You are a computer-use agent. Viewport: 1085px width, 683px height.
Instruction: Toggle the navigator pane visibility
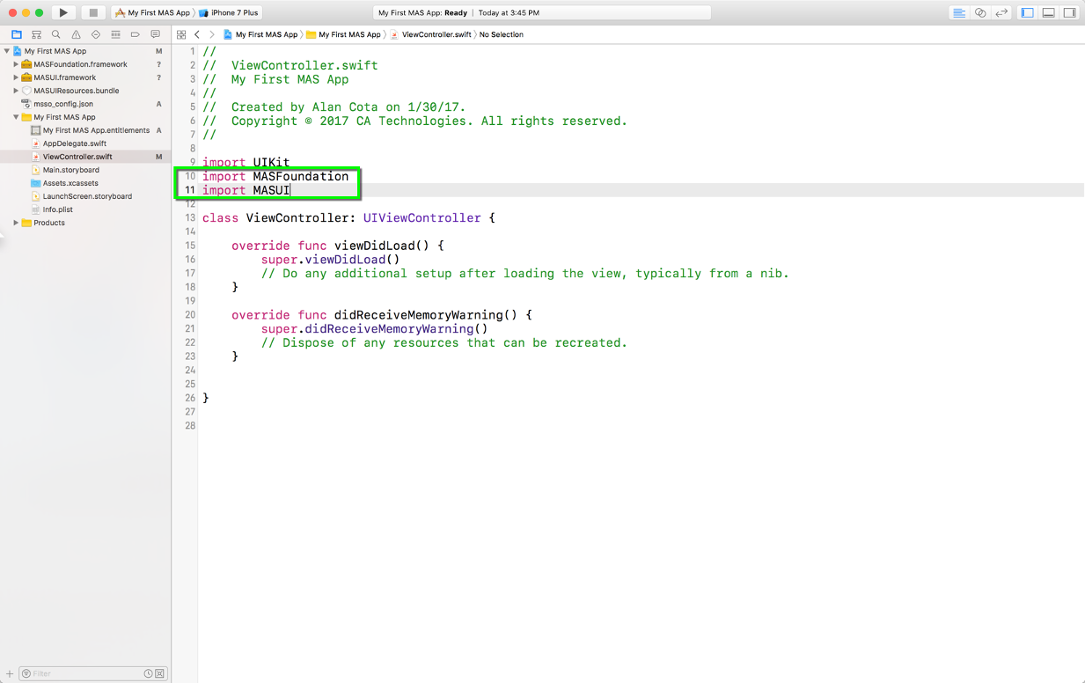point(1028,12)
